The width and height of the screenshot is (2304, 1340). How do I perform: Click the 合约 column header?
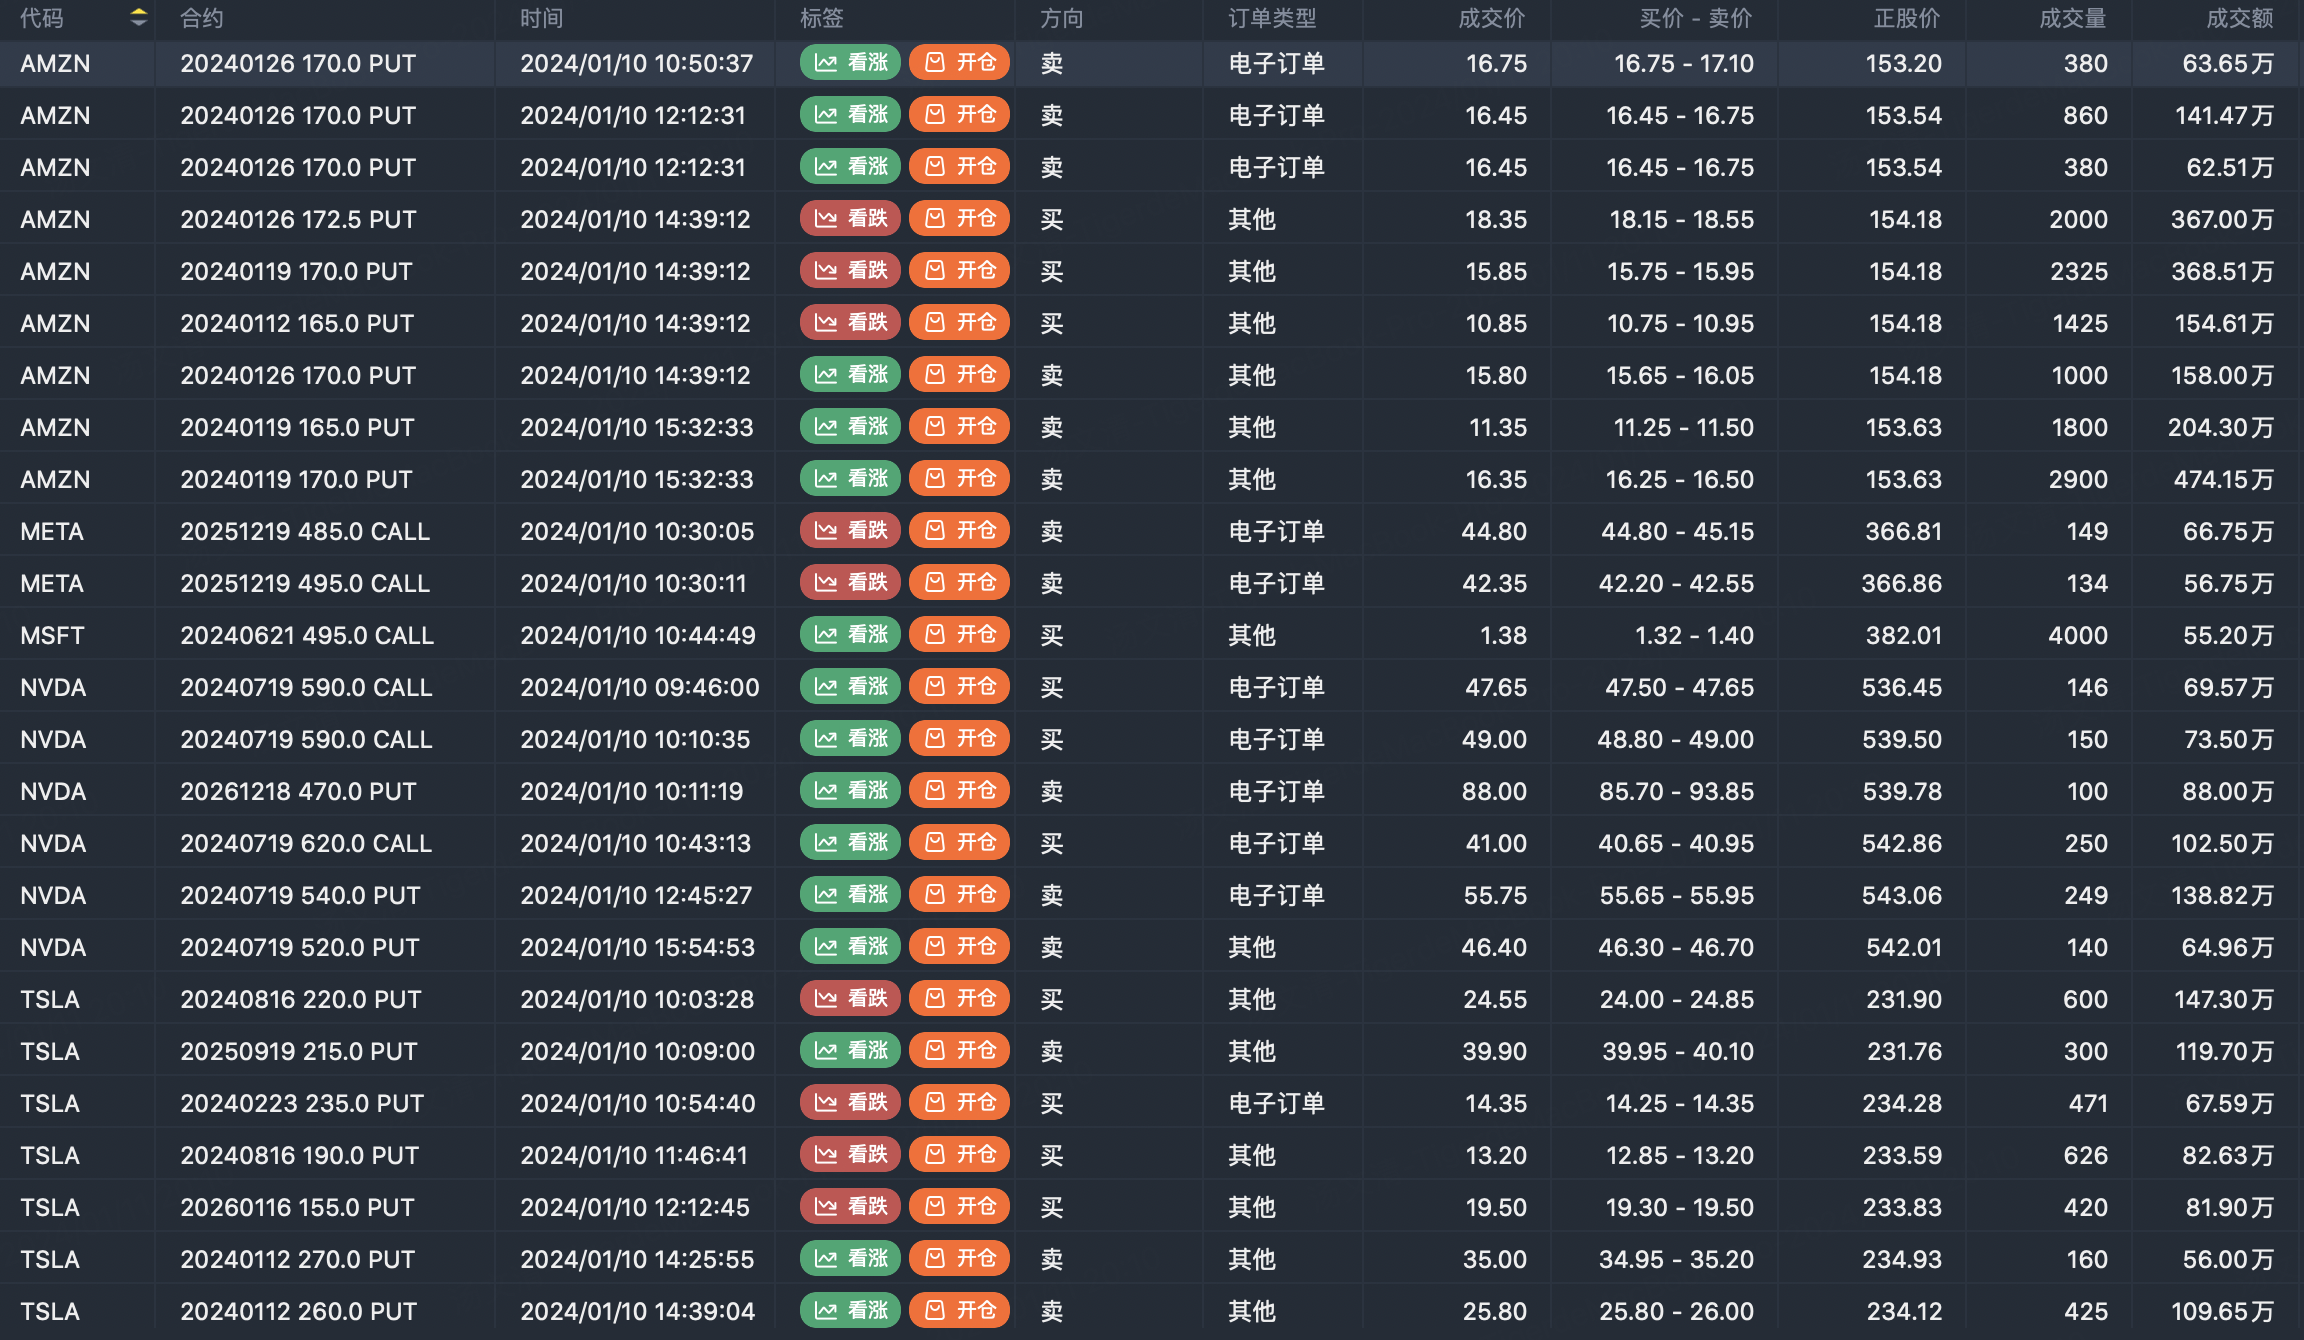click(x=201, y=18)
